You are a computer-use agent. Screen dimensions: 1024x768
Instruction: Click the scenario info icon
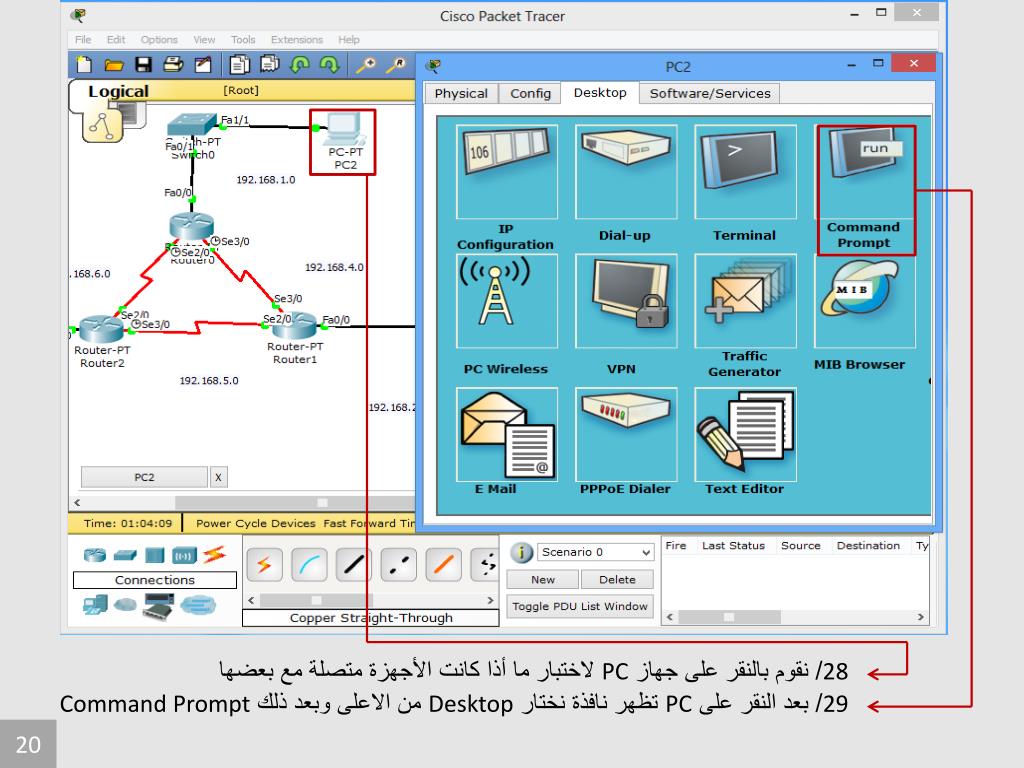[x=521, y=552]
